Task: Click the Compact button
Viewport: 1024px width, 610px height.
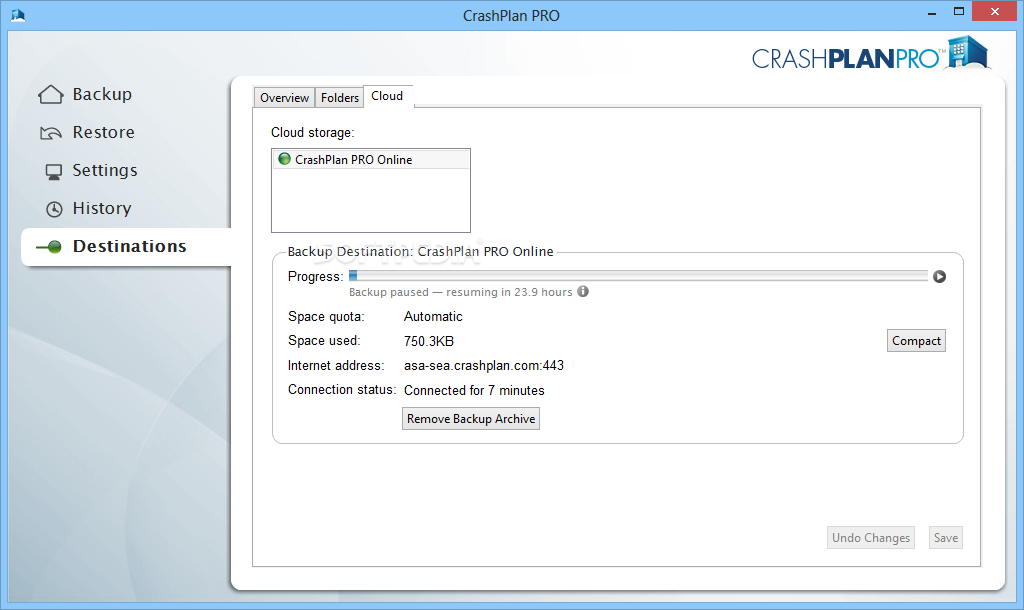Action: coord(916,341)
